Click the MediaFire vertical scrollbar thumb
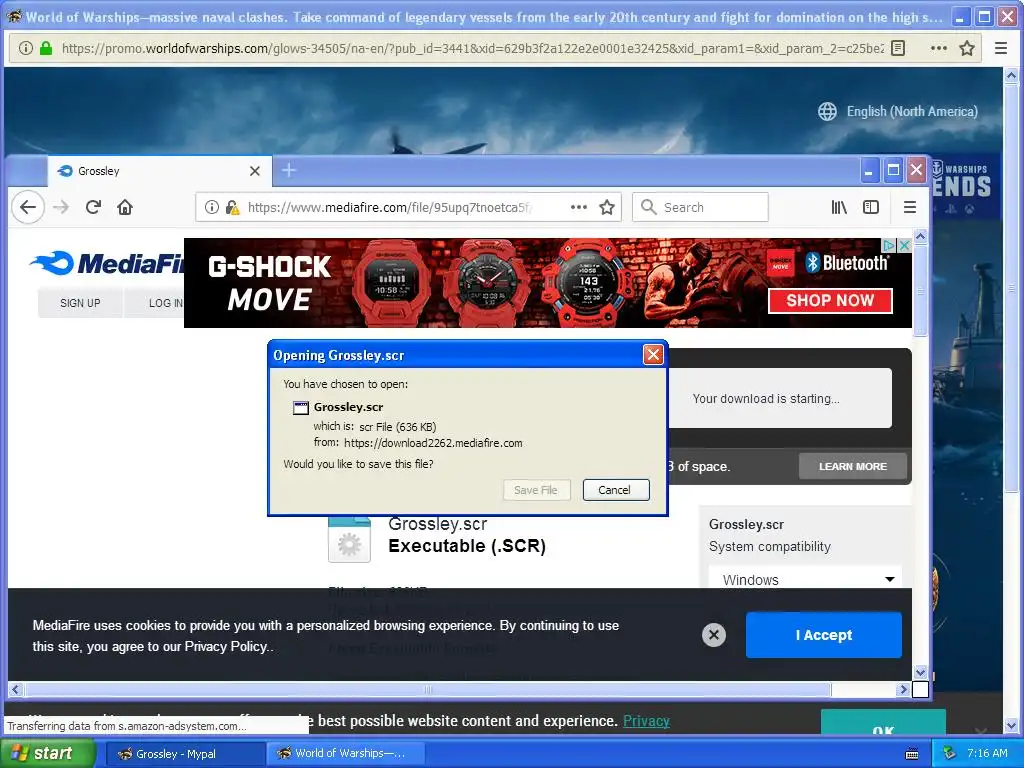 pos(920,290)
